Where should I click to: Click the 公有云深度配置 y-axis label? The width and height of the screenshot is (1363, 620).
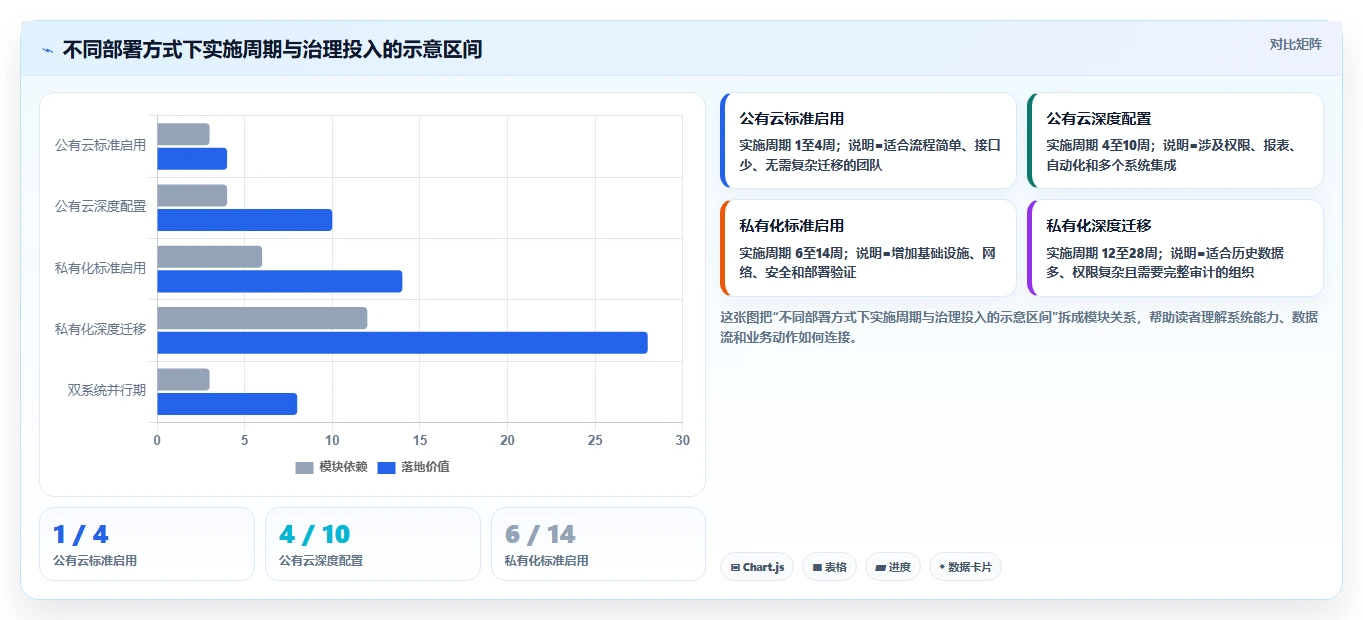[100, 206]
